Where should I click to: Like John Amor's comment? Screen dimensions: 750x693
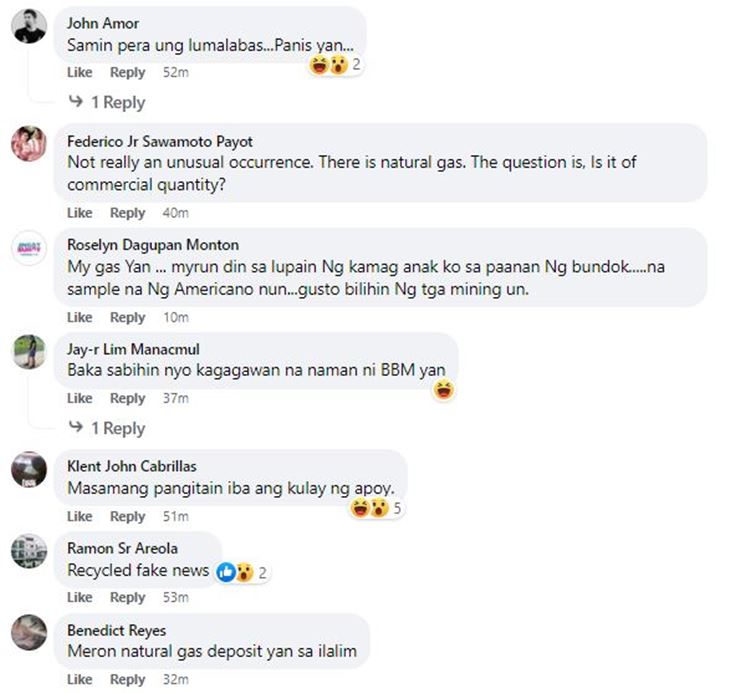79,72
